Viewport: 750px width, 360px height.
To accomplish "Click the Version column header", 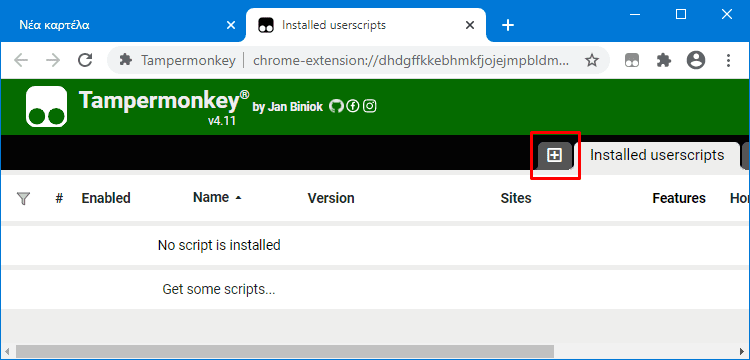I will pyautogui.click(x=331, y=198).
